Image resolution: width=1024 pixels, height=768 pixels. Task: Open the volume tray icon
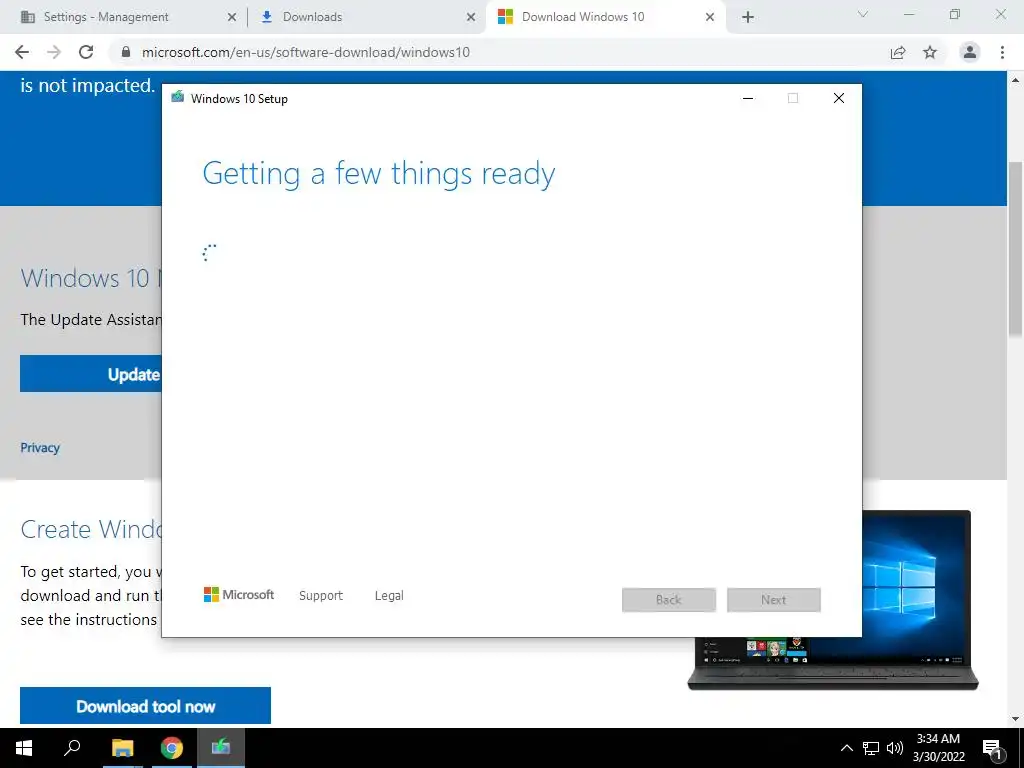click(895, 748)
